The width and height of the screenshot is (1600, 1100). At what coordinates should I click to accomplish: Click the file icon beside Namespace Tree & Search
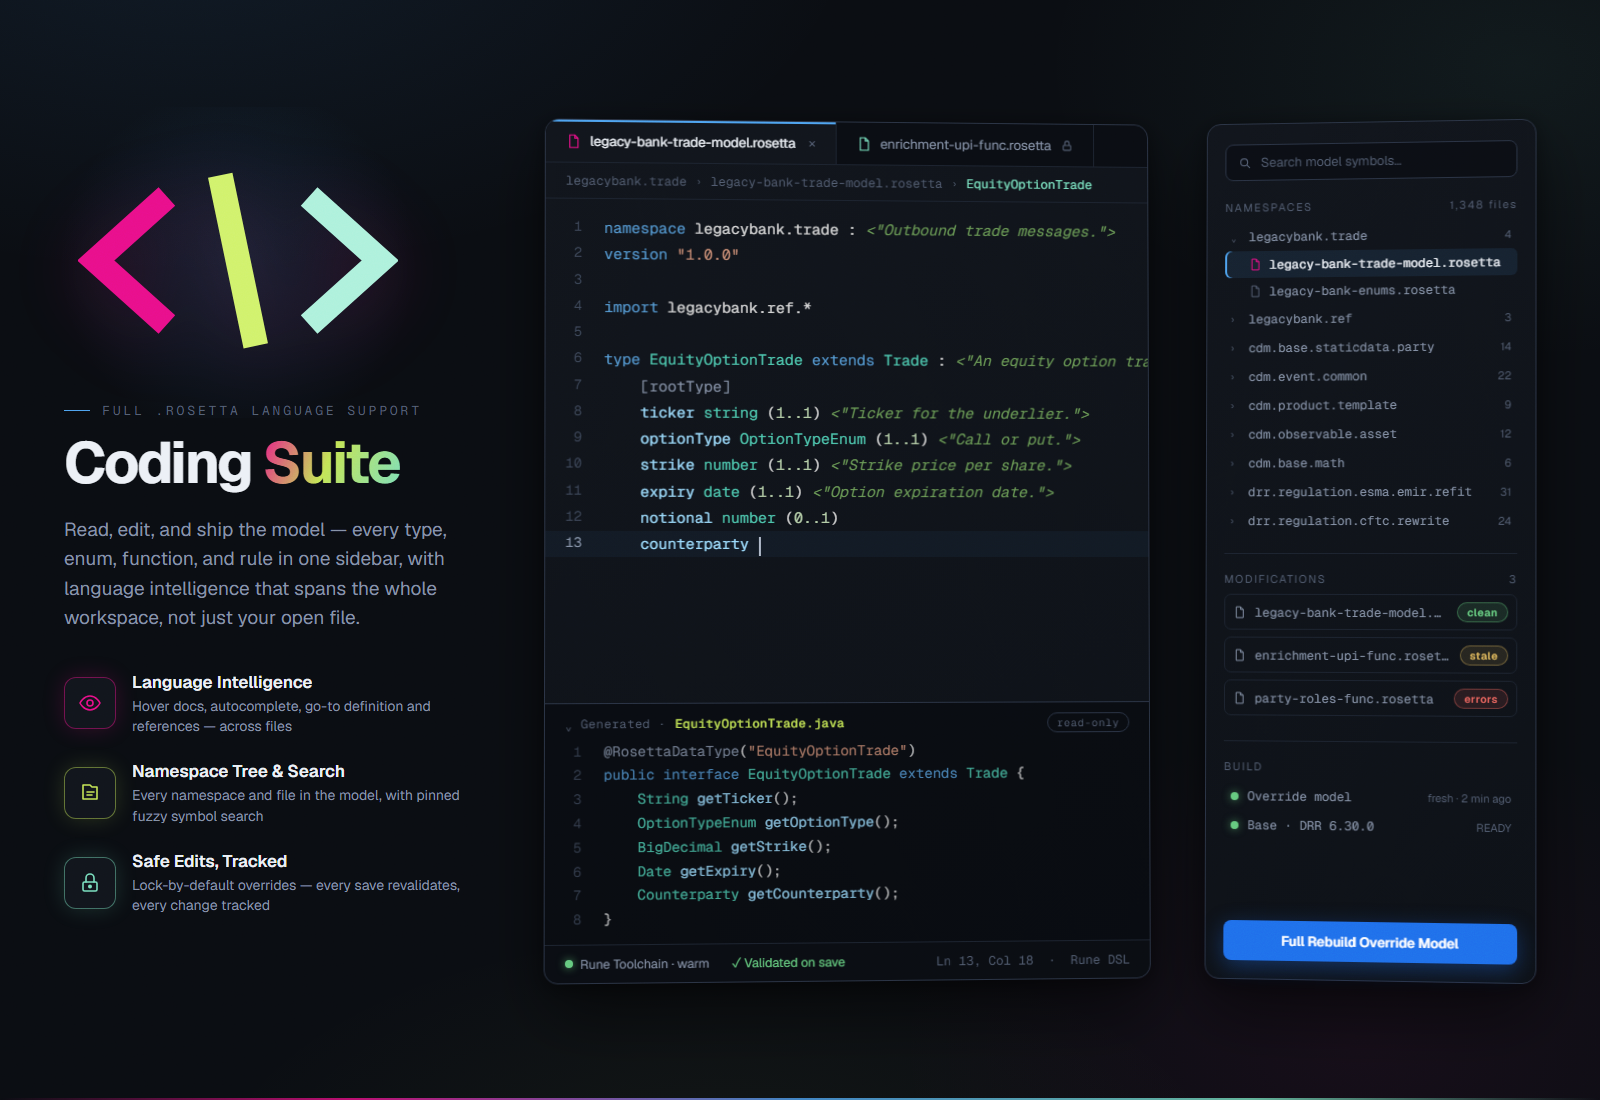(x=90, y=792)
